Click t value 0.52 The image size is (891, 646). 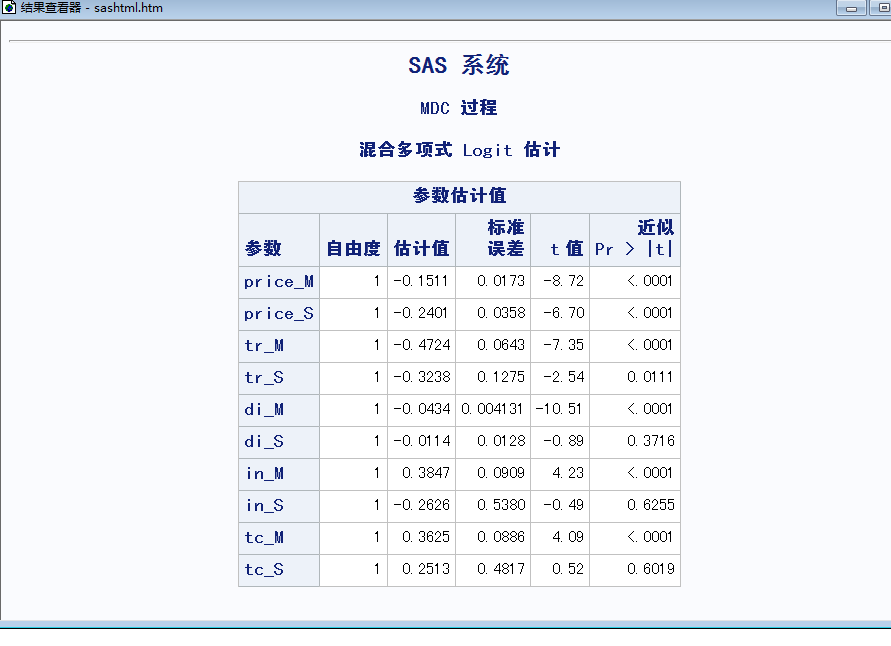point(568,569)
